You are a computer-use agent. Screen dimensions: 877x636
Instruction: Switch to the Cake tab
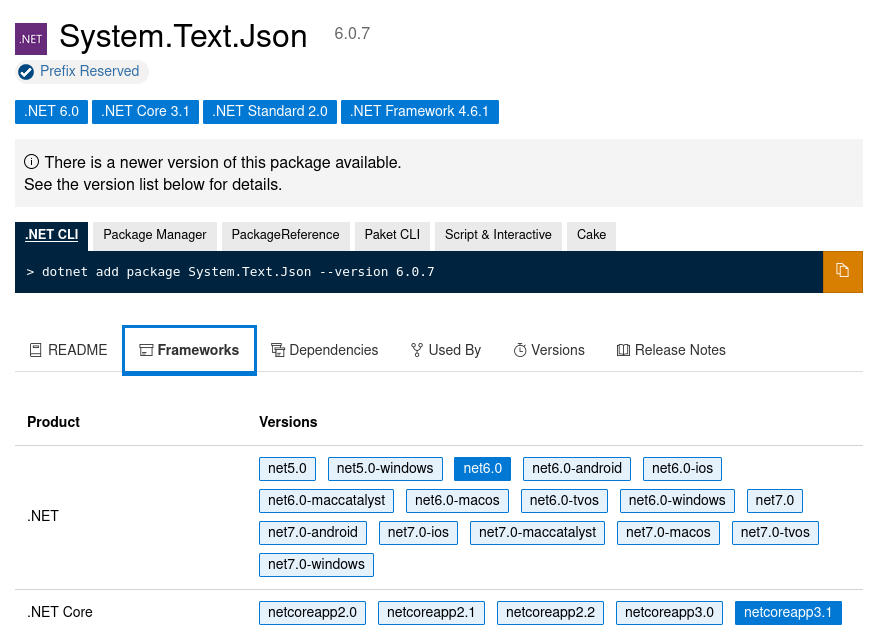click(x=592, y=235)
